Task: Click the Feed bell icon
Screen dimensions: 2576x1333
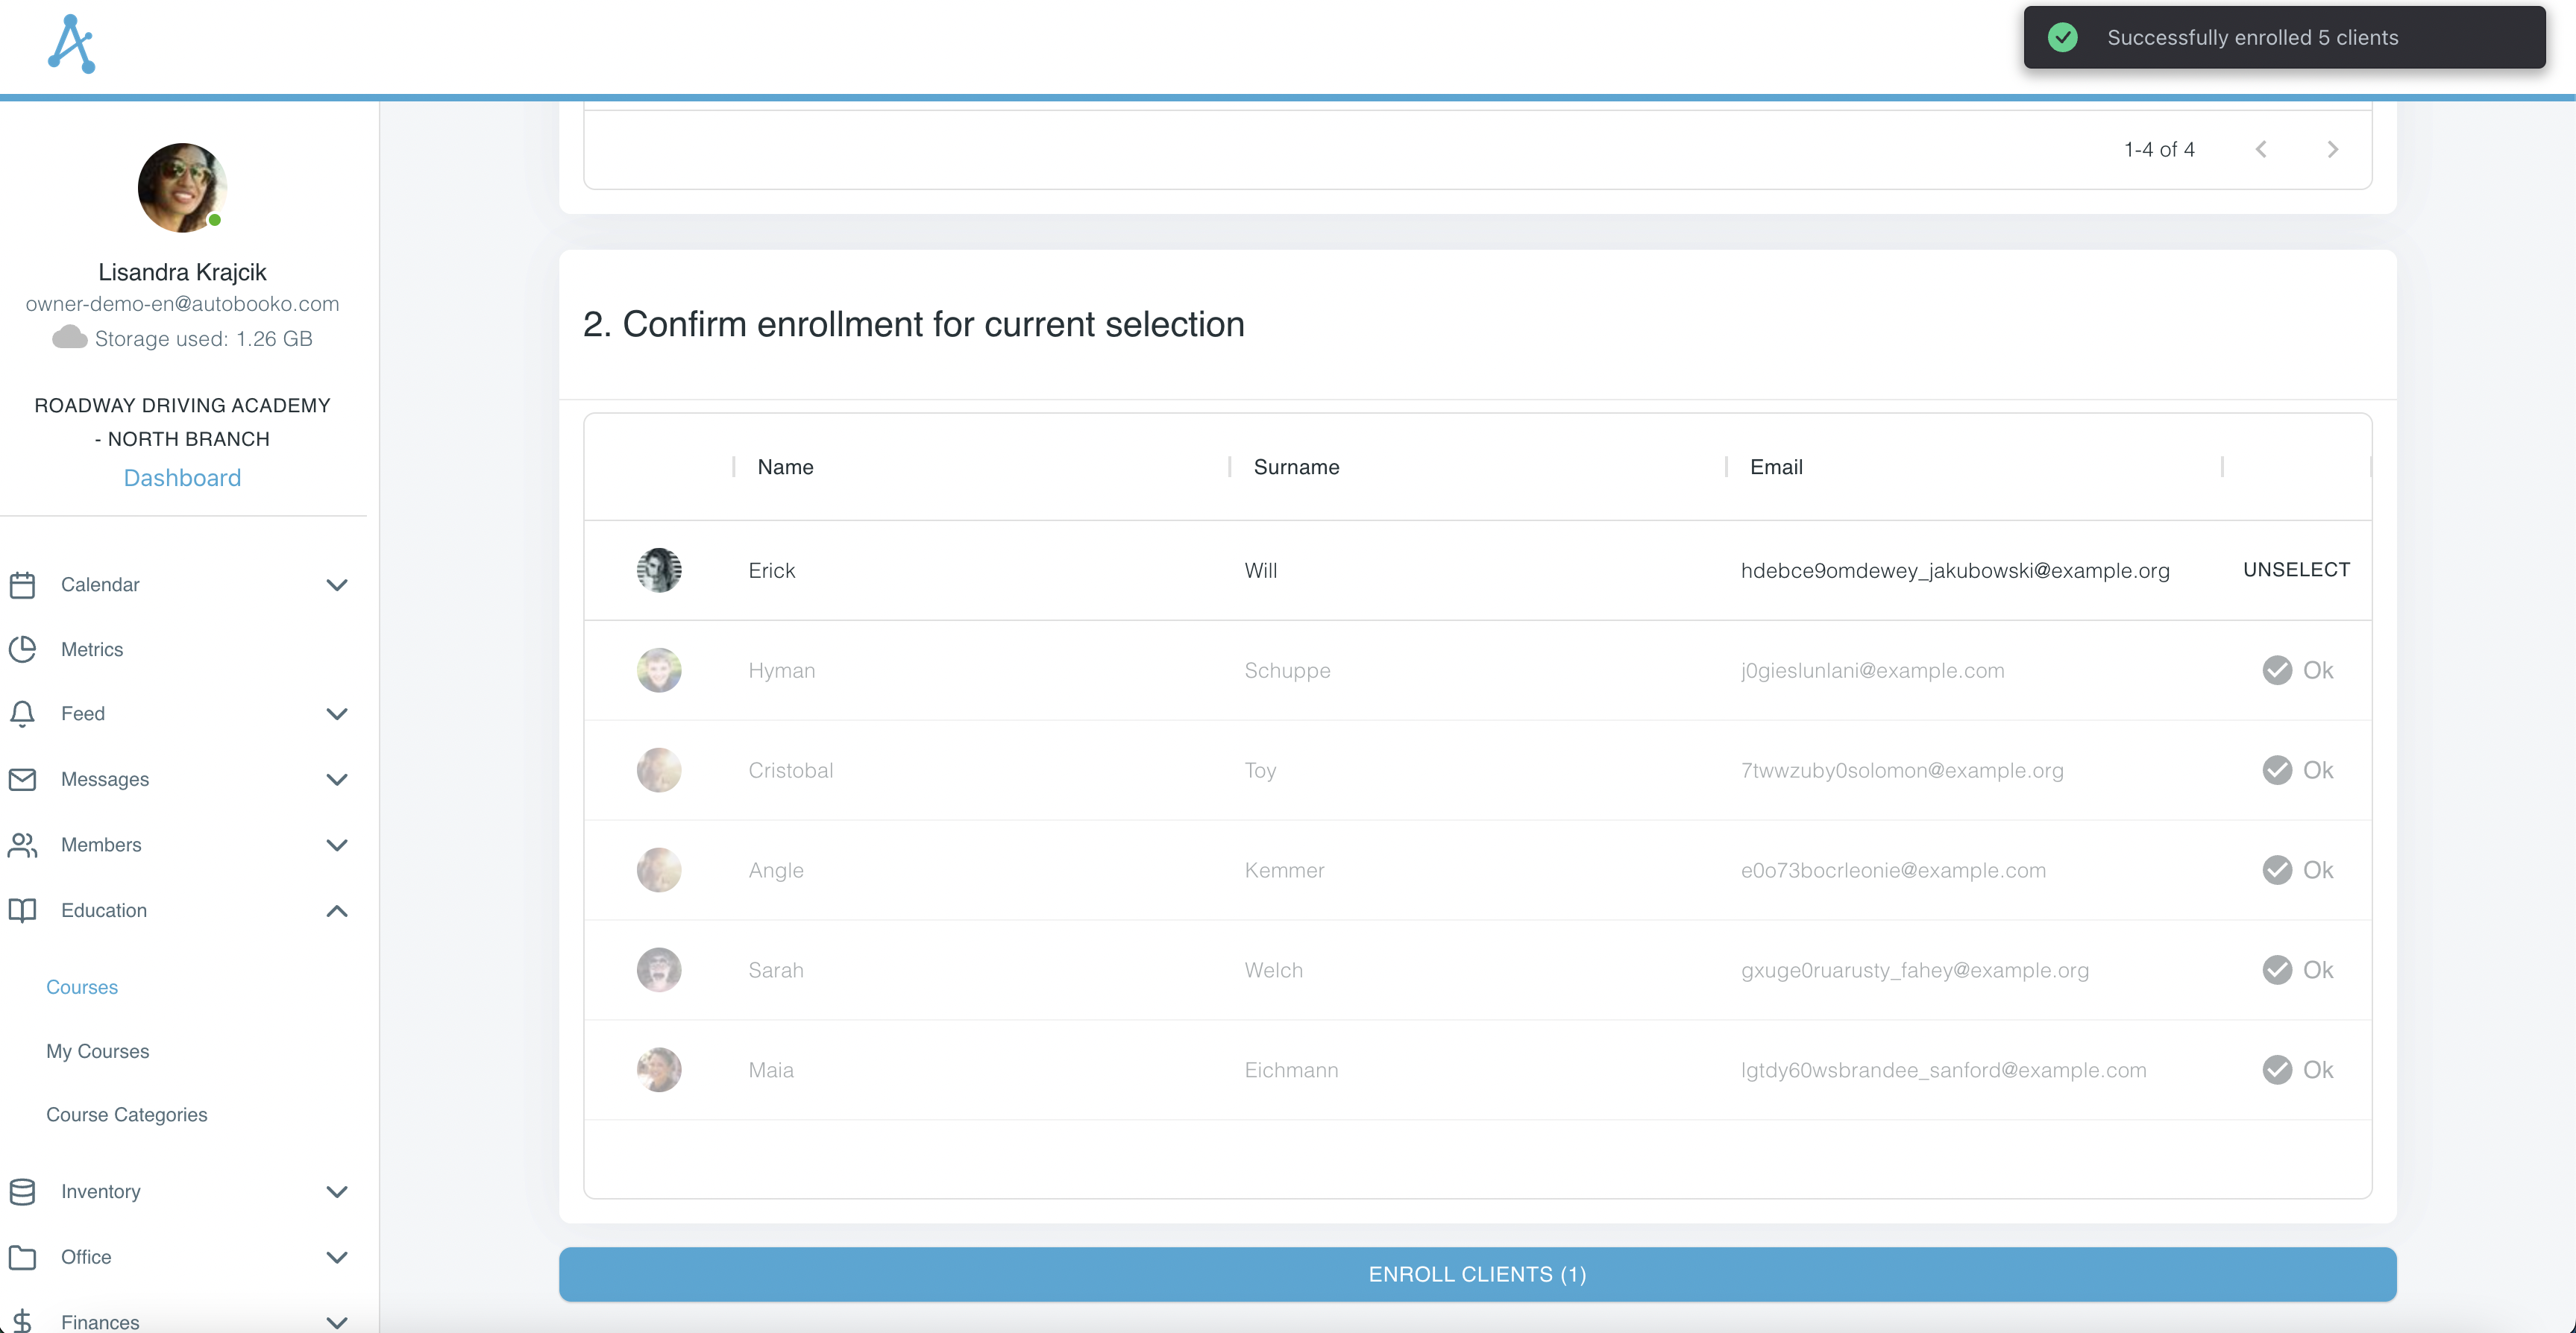Action: pos(22,713)
